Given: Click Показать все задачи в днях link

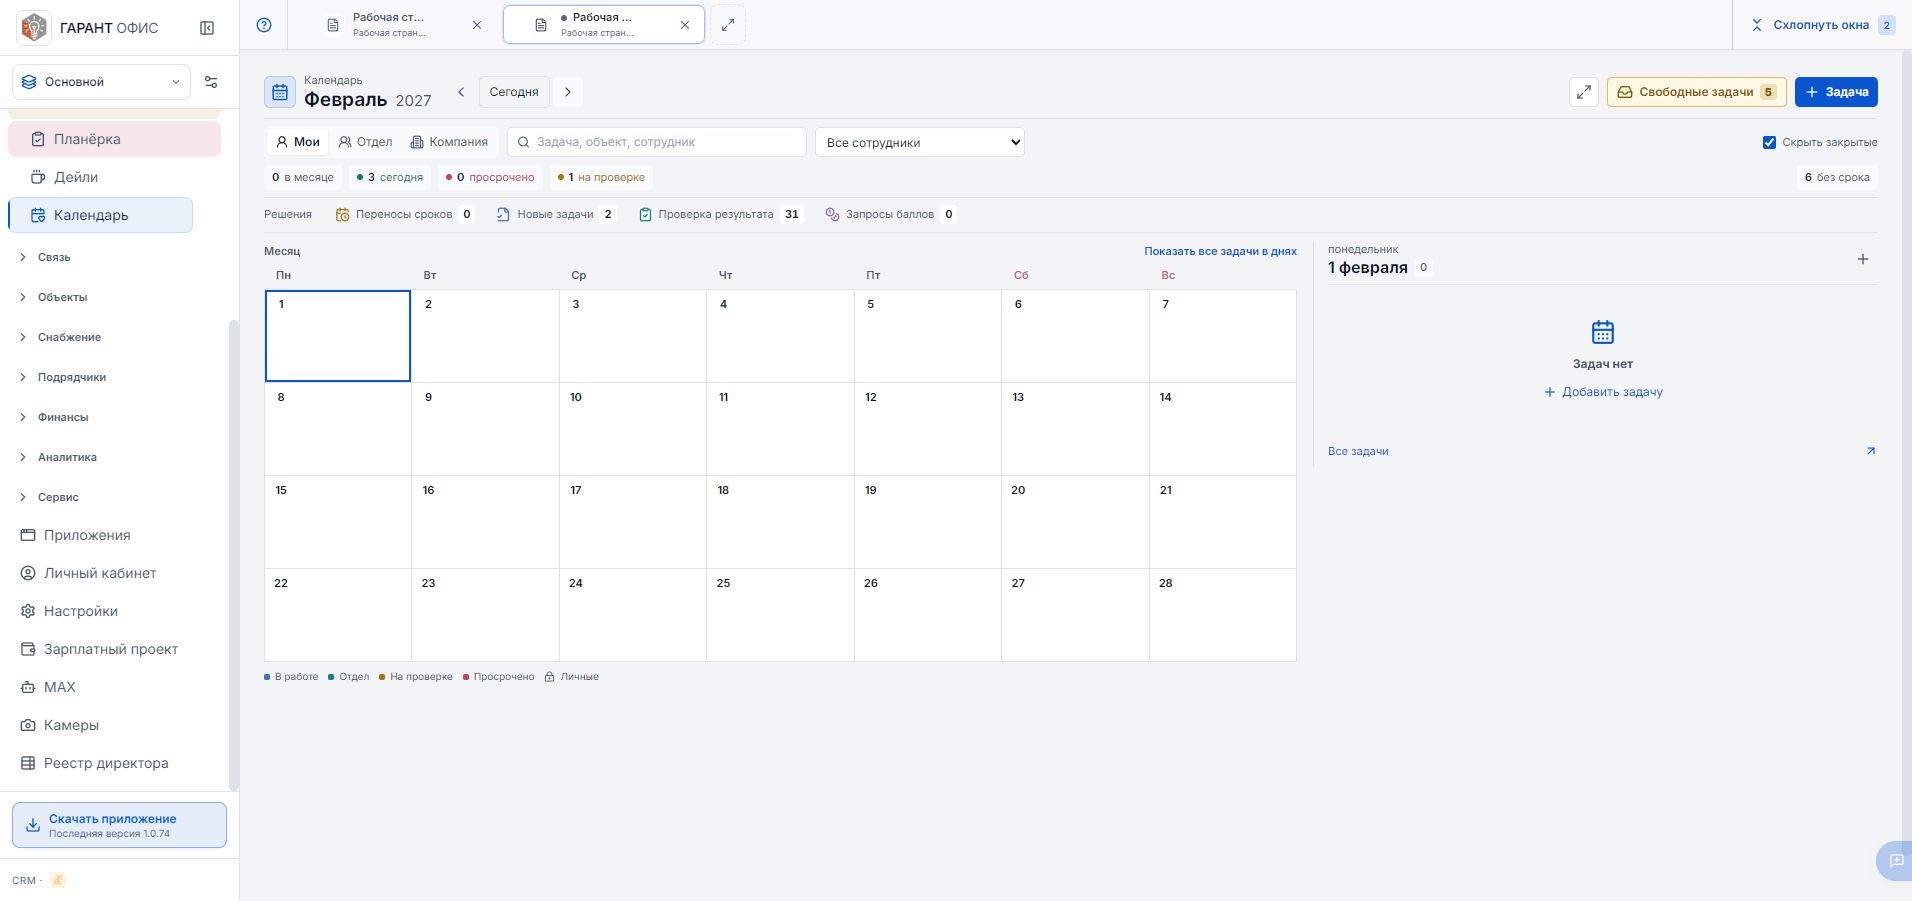Looking at the screenshot, I should click(x=1220, y=251).
